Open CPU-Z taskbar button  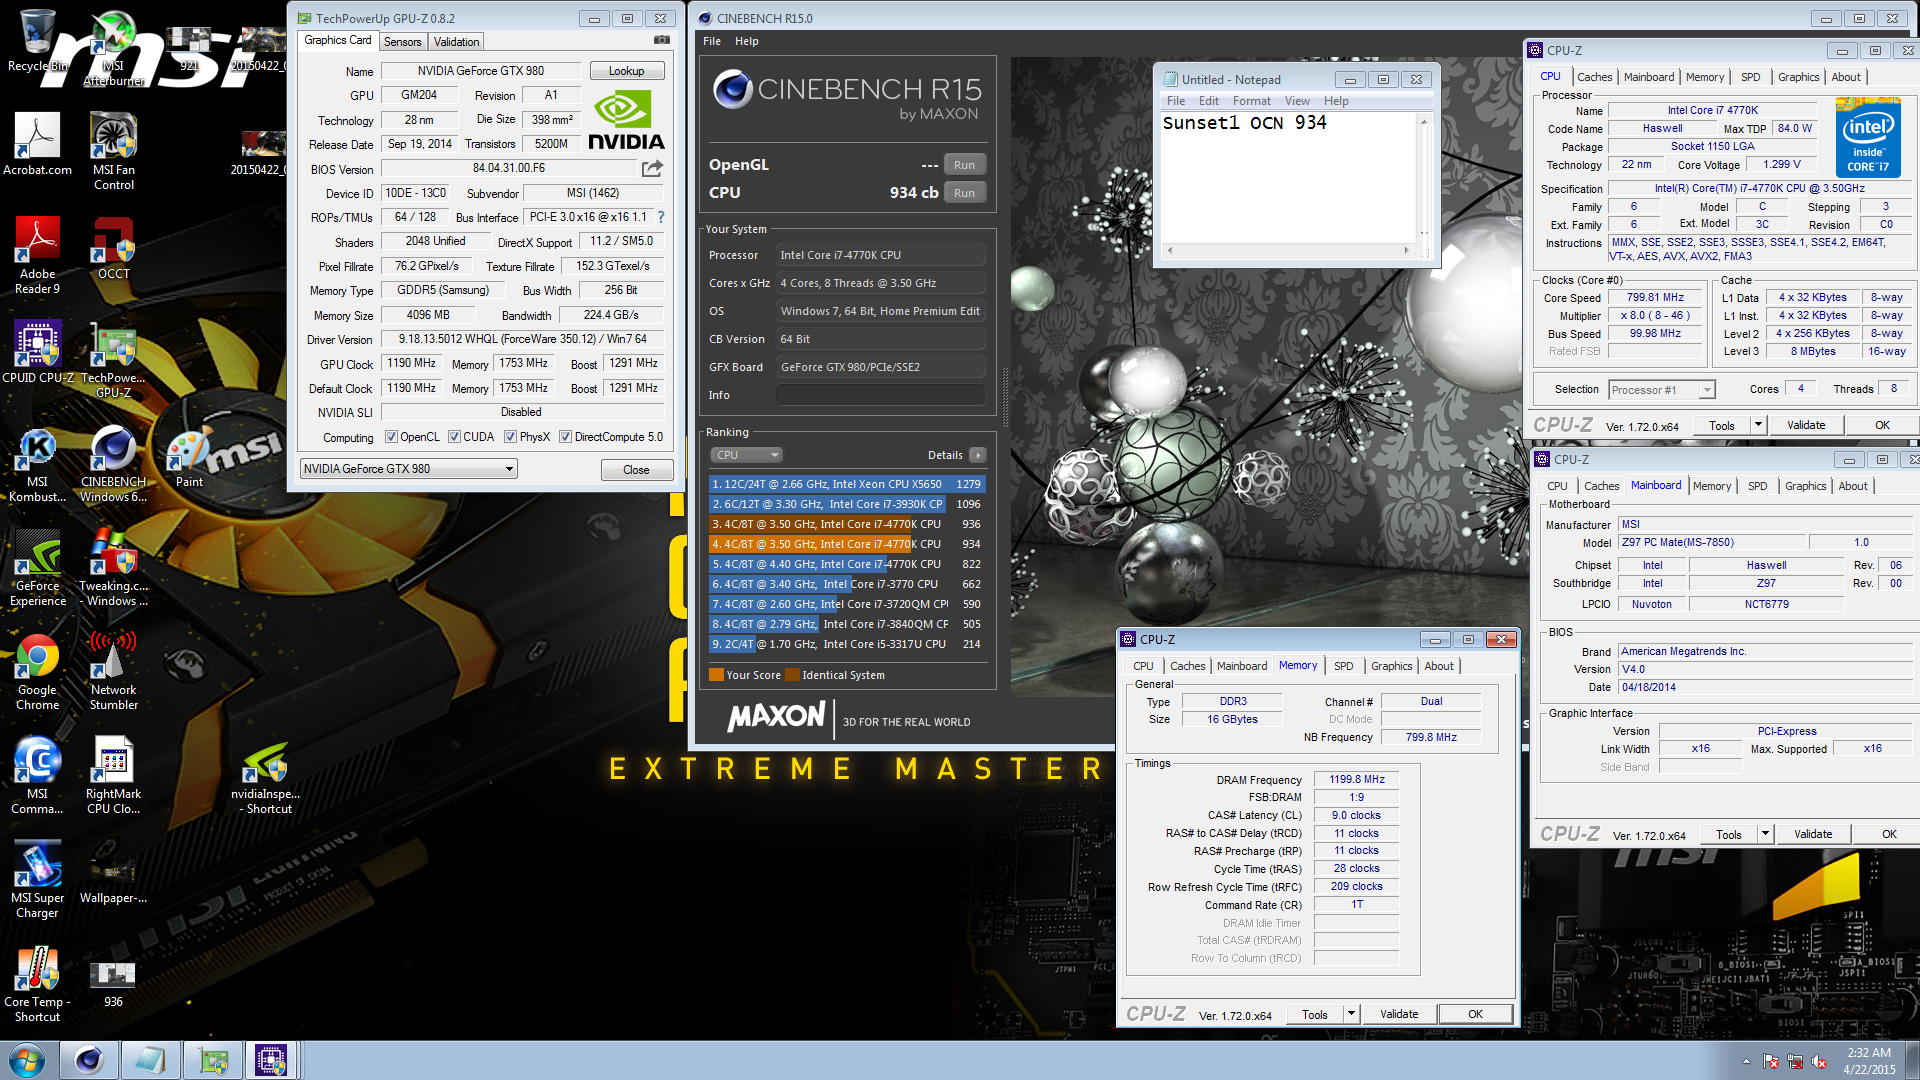click(x=271, y=1060)
